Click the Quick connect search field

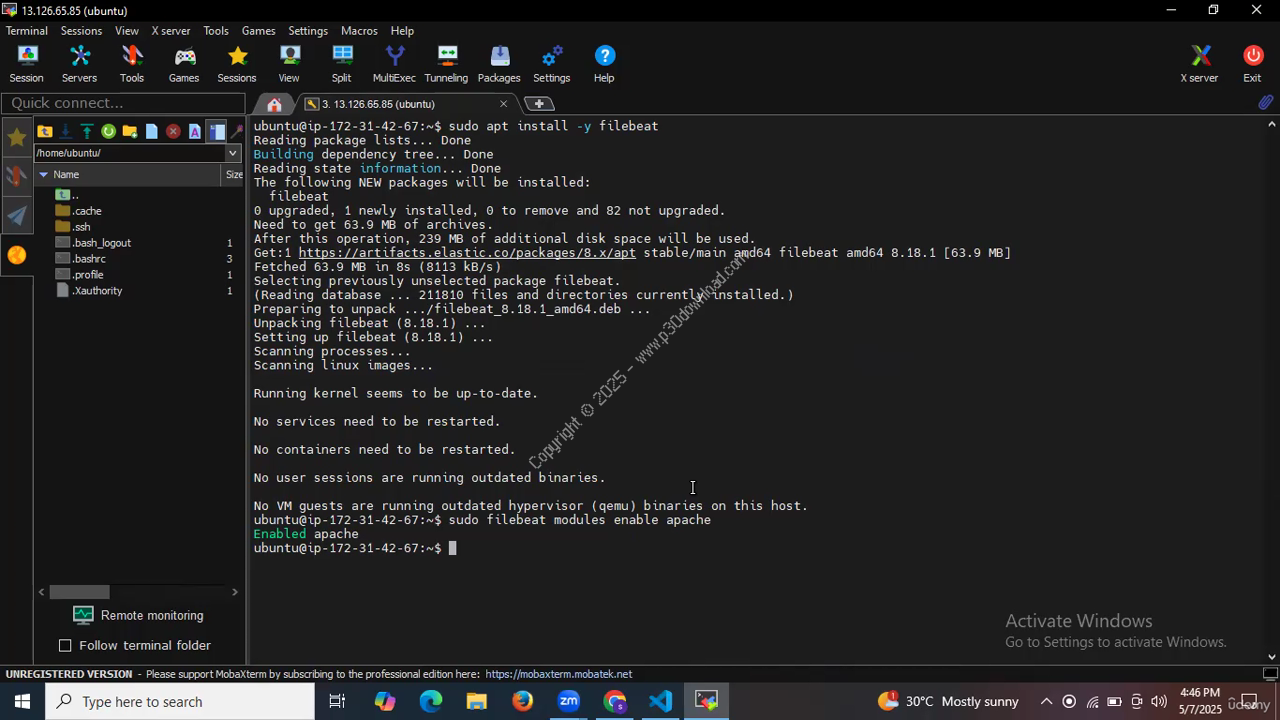click(x=123, y=103)
